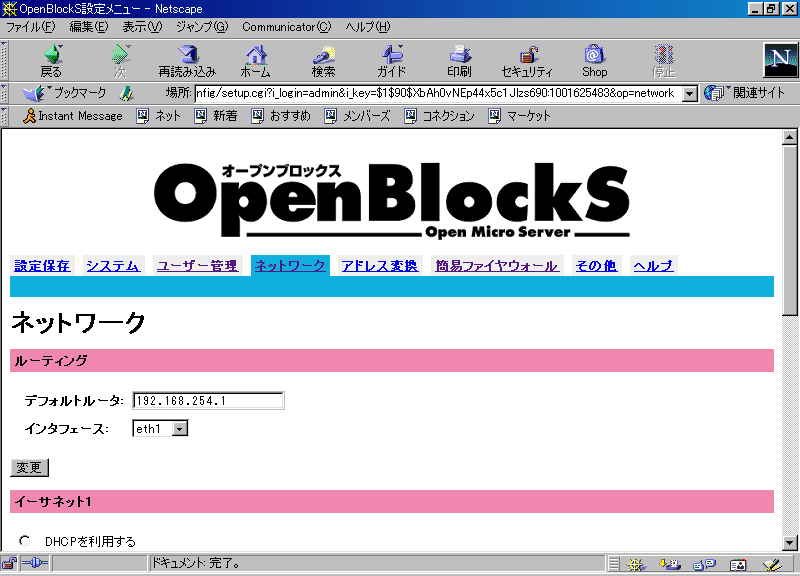Click the Forward (次) toolbar icon
This screenshot has height=576, width=800.
(120, 61)
